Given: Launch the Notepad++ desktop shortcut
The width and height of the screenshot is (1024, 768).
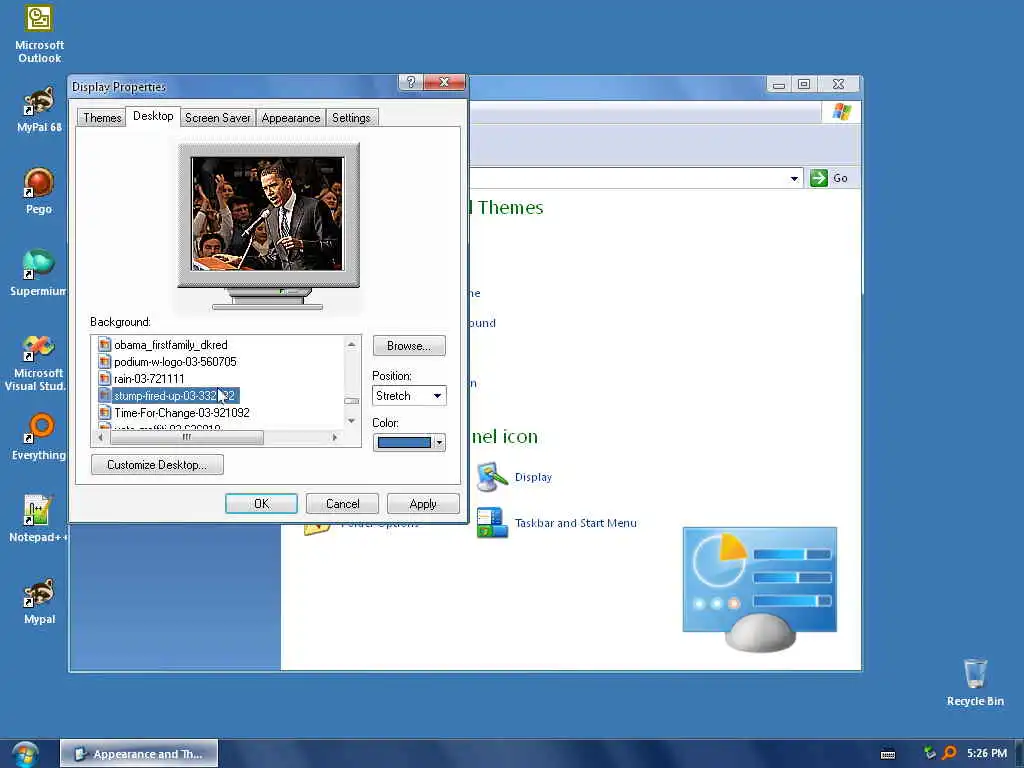Looking at the screenshot, I should (38, 519).
